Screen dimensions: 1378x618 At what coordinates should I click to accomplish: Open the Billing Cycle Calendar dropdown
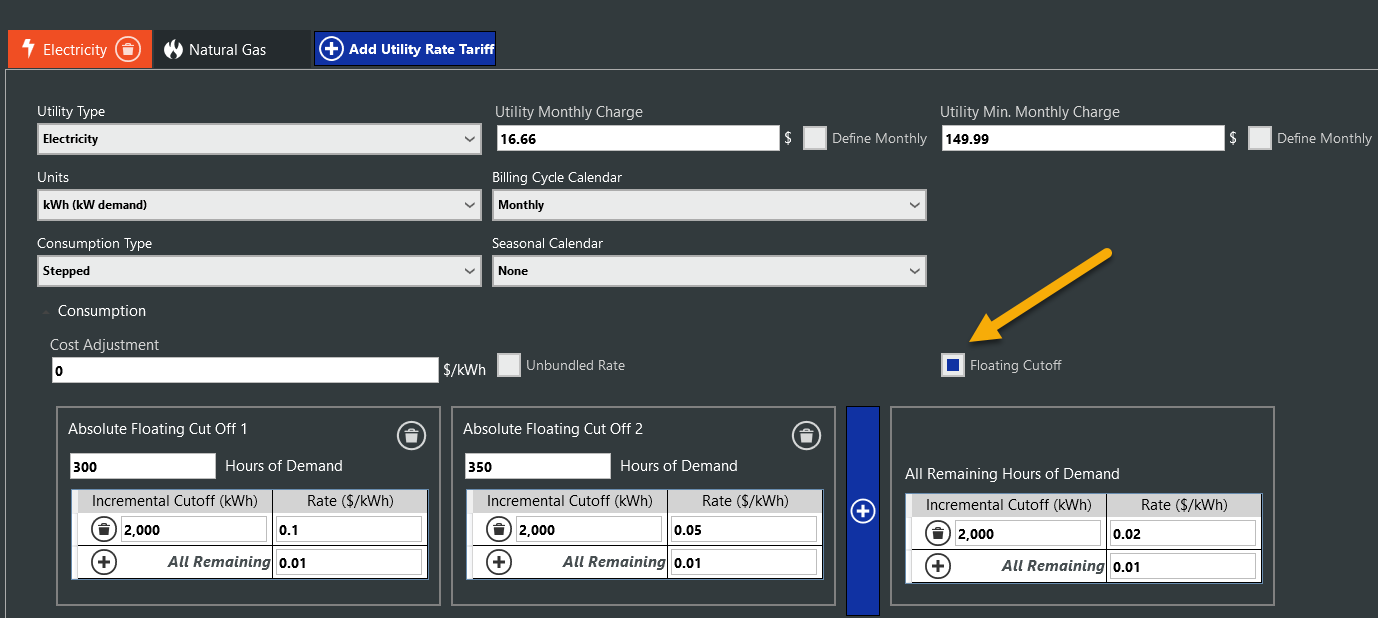point(709,205)
